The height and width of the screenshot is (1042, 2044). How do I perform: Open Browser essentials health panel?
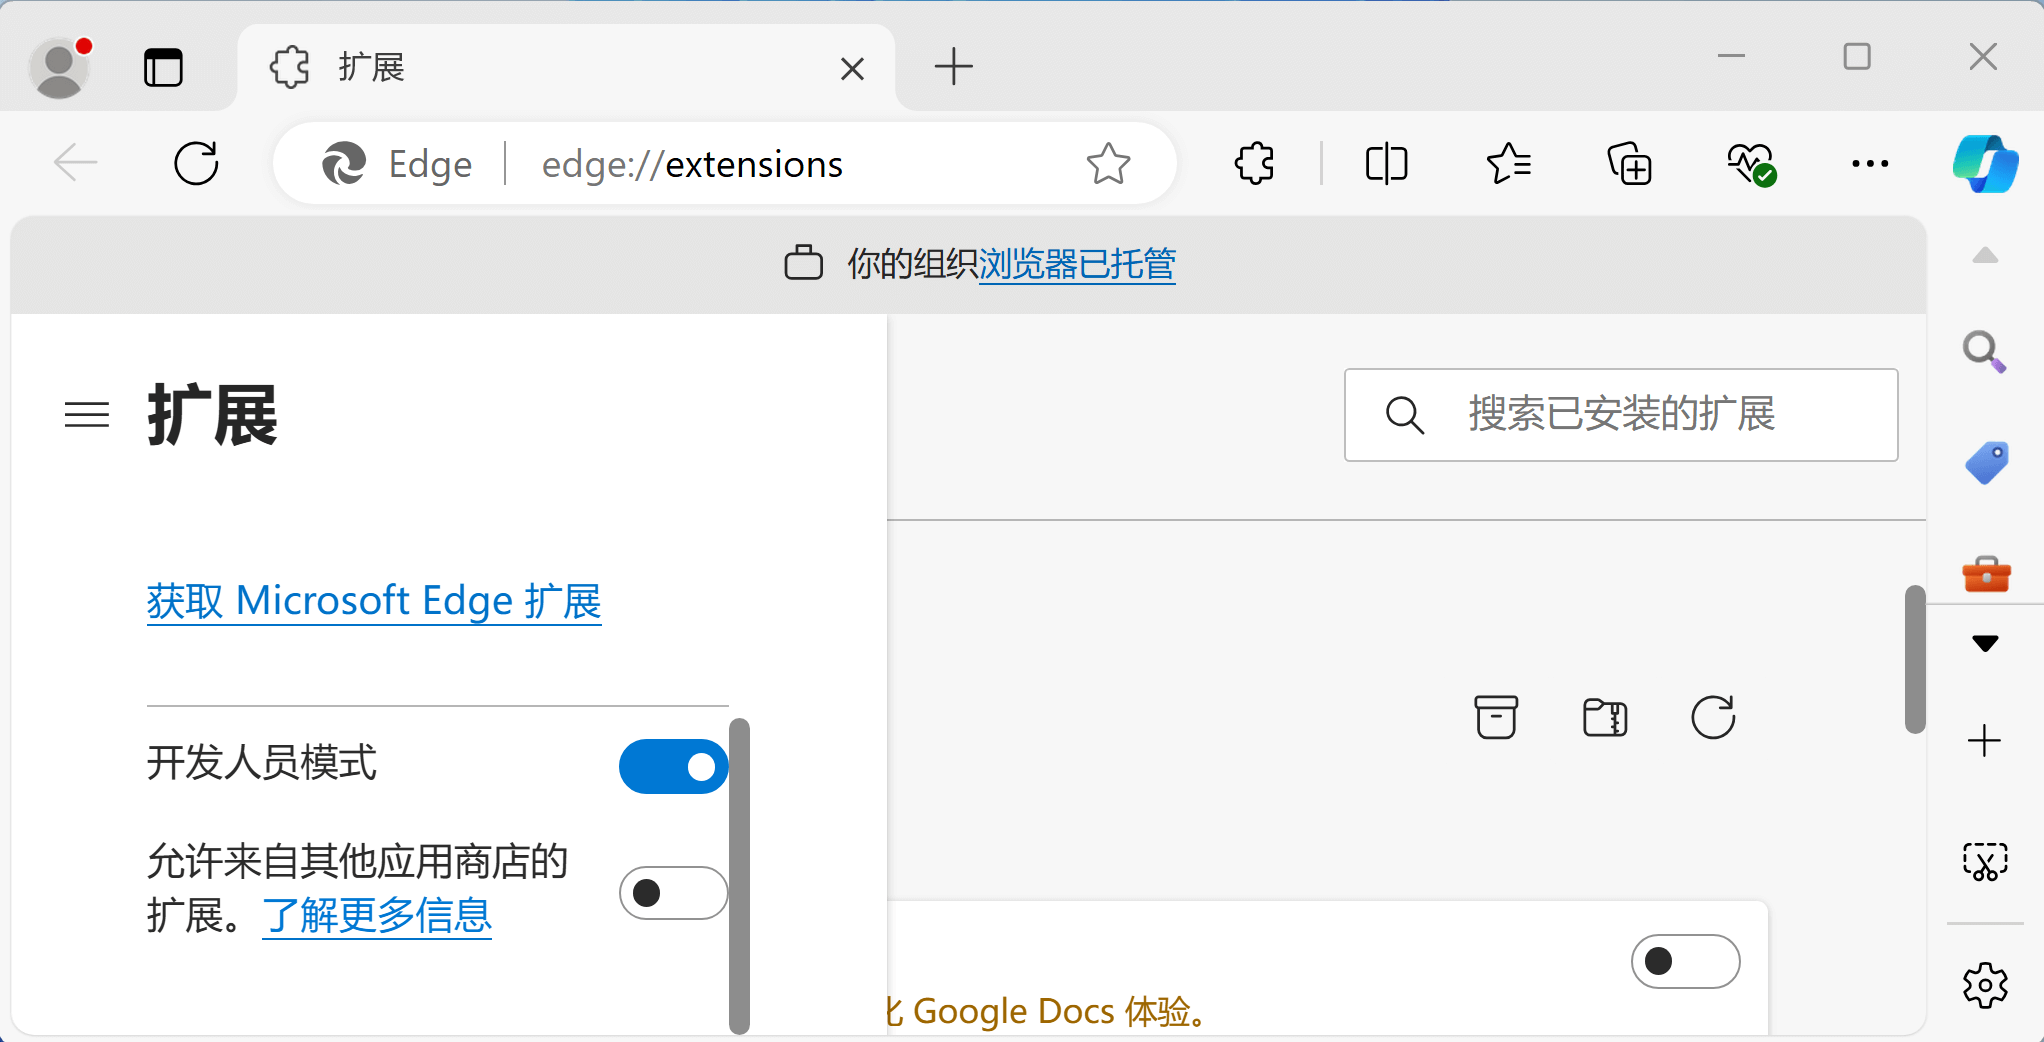(1750, 163)
